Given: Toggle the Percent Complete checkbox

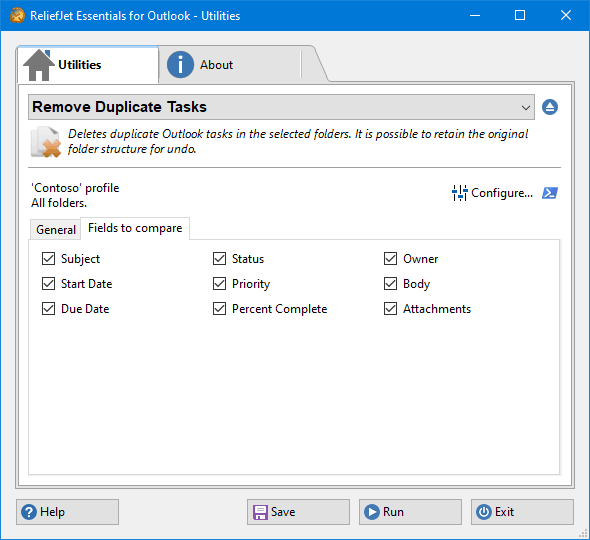Looking at the screenshot, I should coord(219,309).
